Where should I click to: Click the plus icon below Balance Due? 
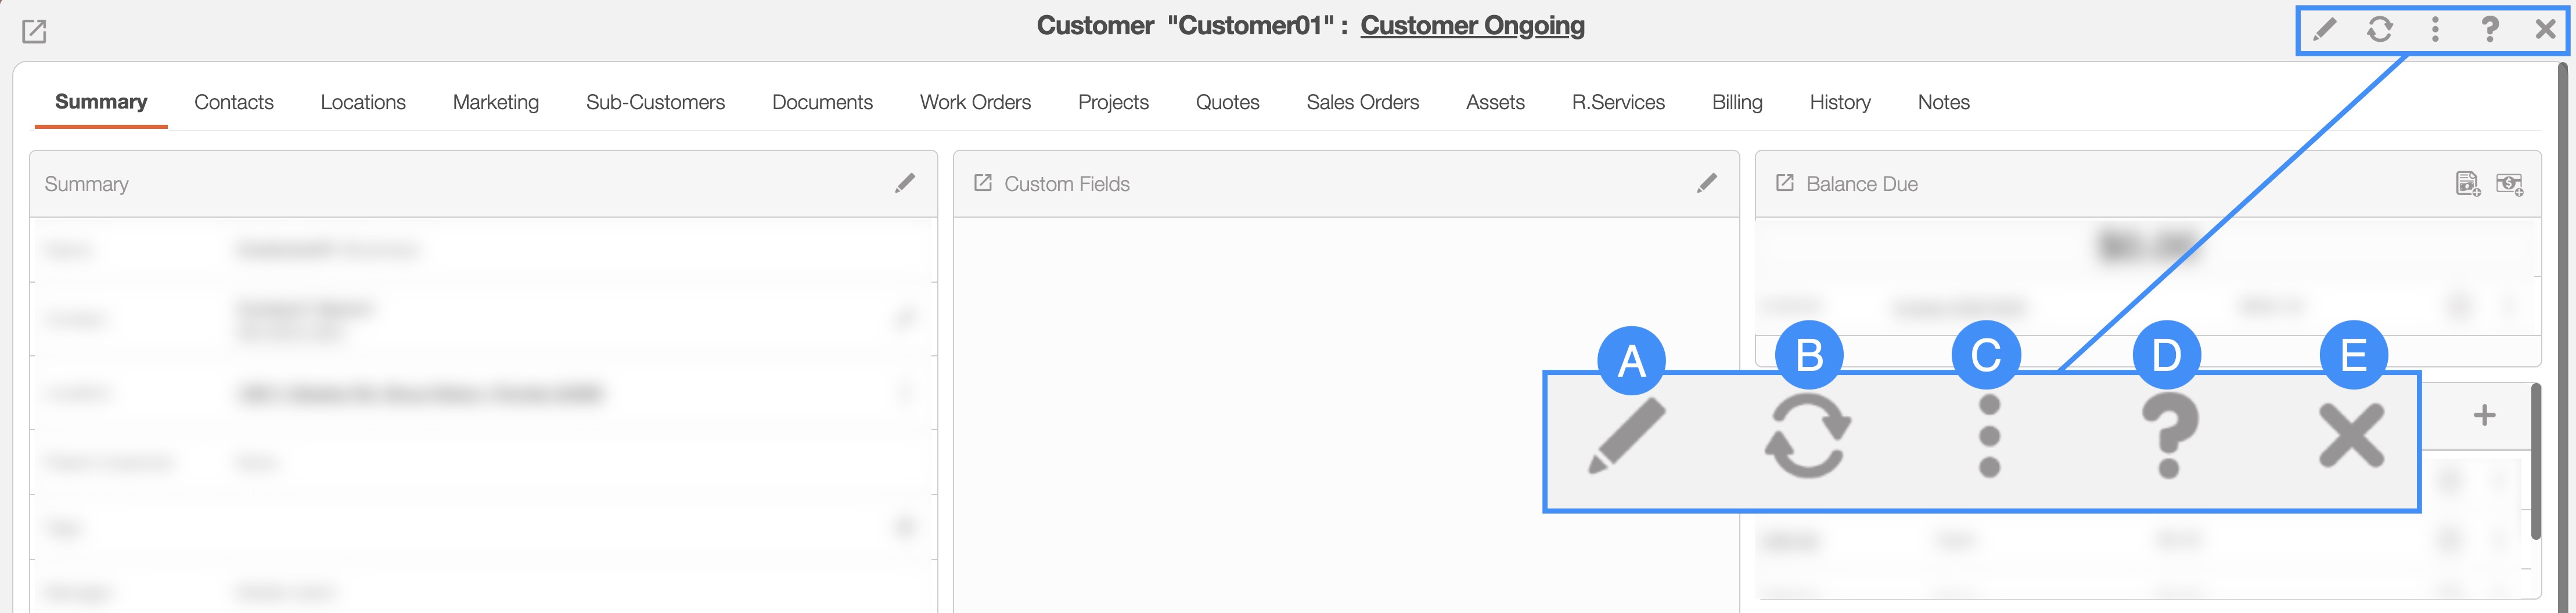tap(2484, 415)
